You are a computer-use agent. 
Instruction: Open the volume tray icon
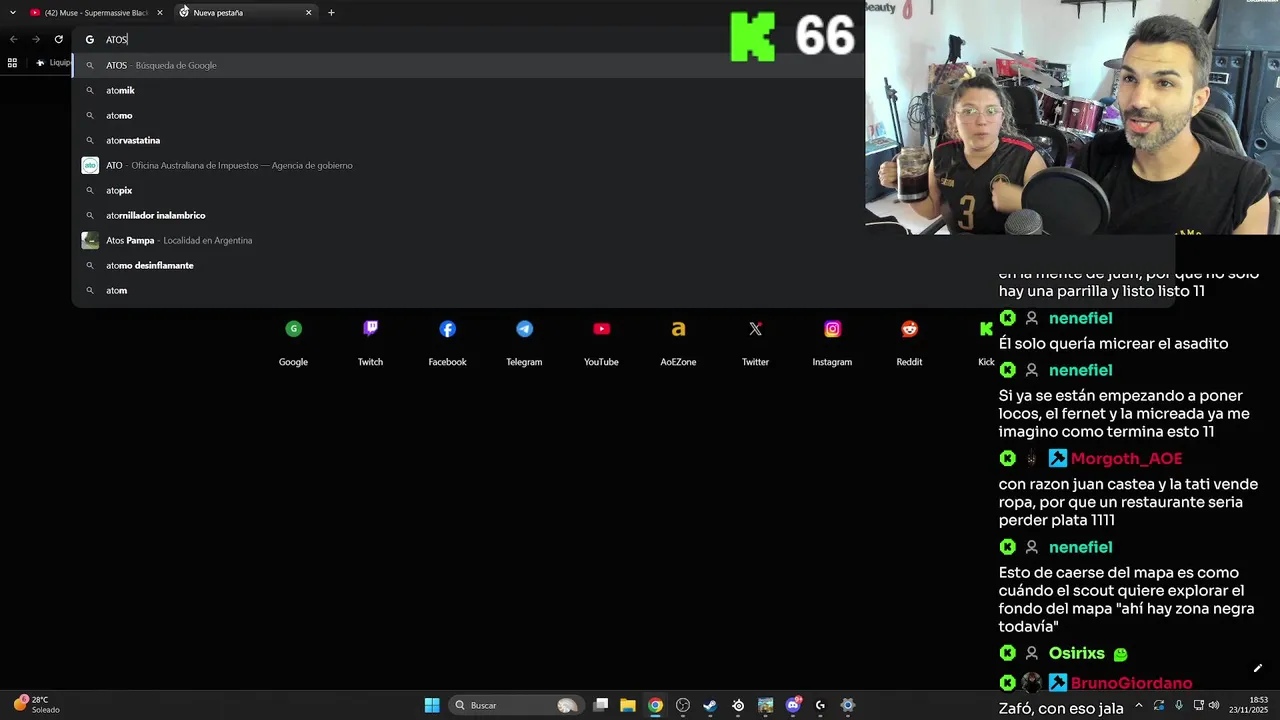tap(1214, 705)
